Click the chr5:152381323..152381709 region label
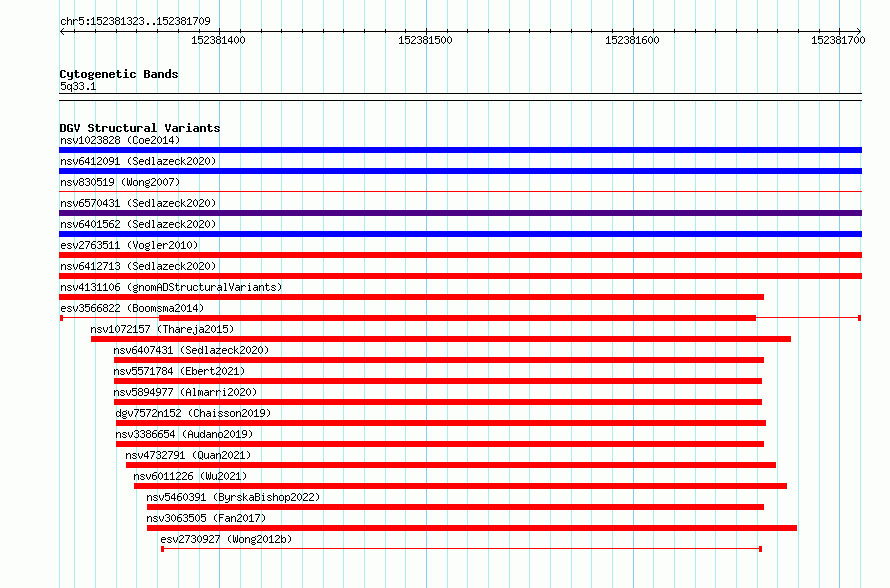Screen dimensions: 890x588 point(135,21)
